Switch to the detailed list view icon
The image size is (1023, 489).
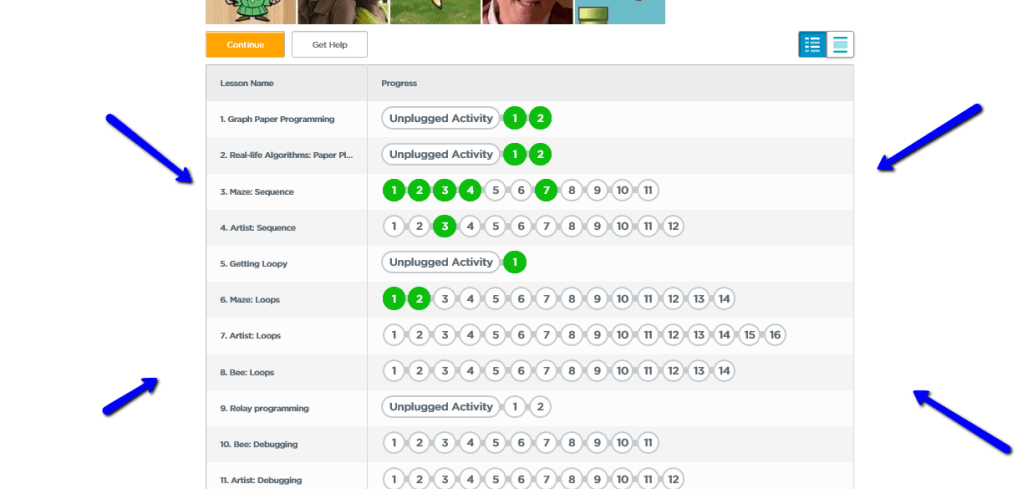[812, 44]
